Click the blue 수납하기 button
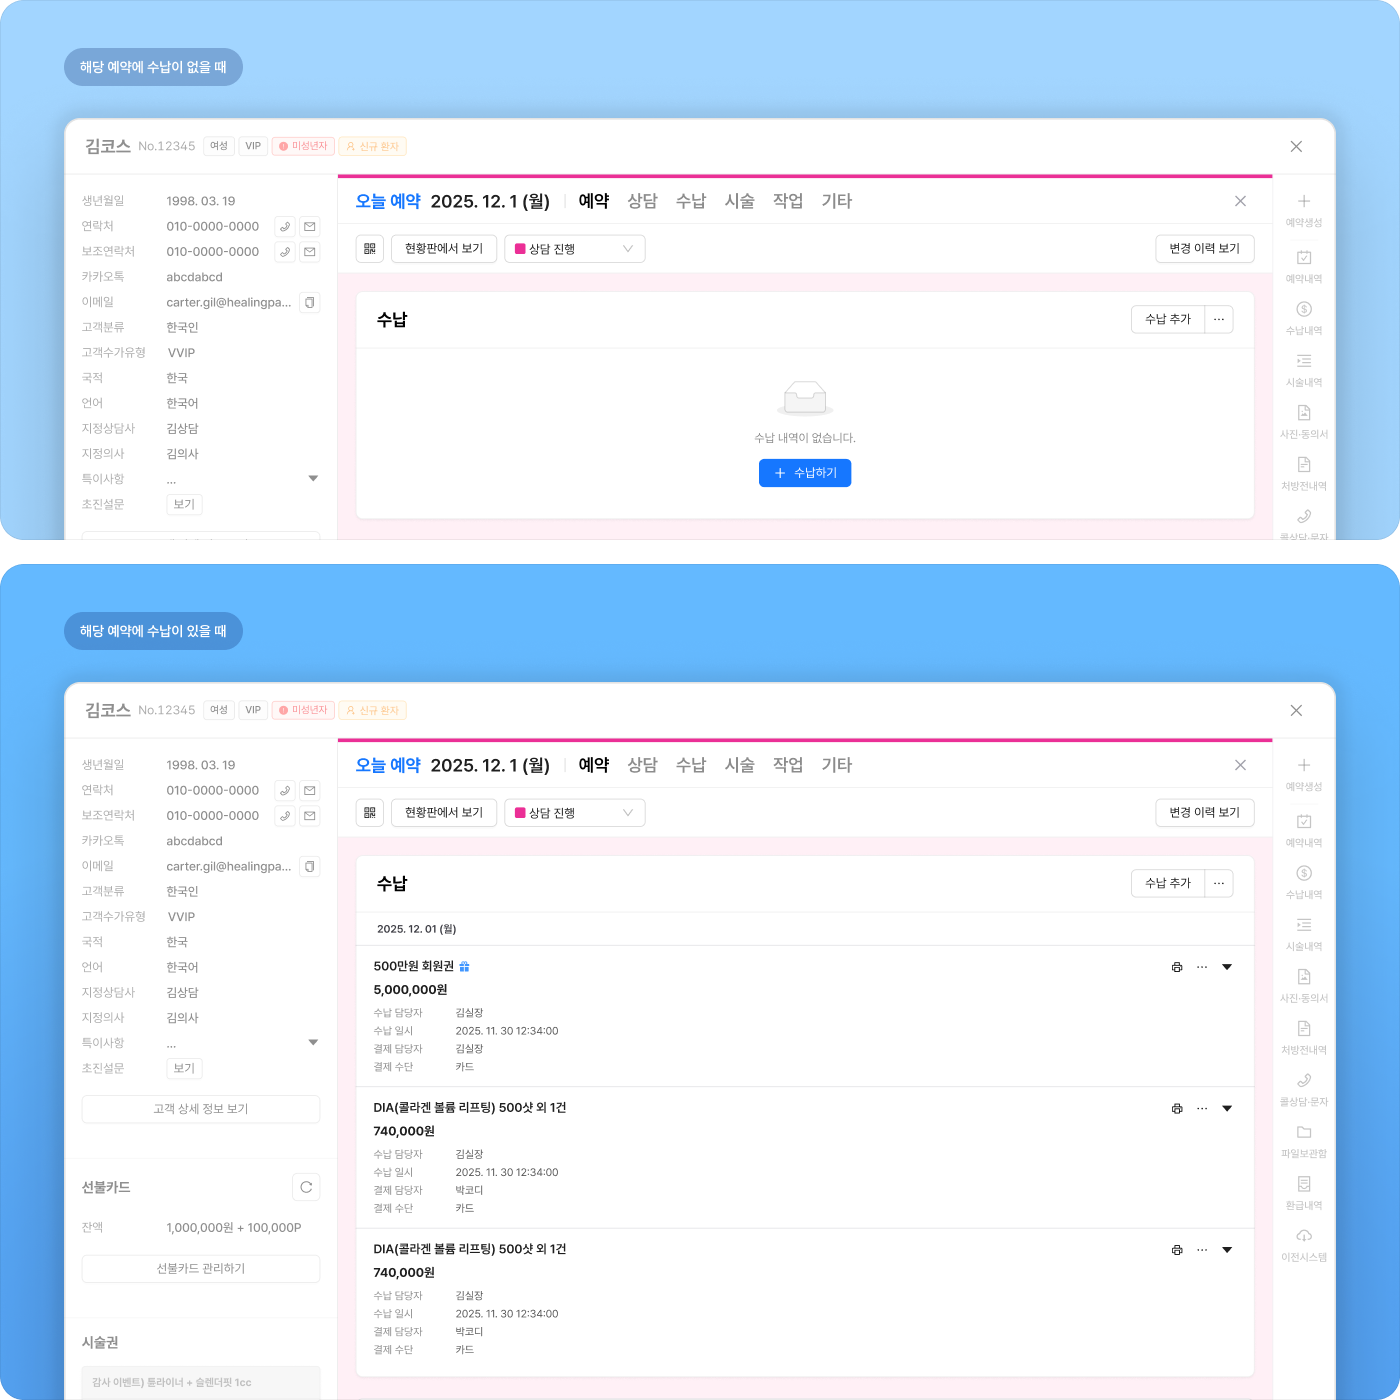 (805, 473)
